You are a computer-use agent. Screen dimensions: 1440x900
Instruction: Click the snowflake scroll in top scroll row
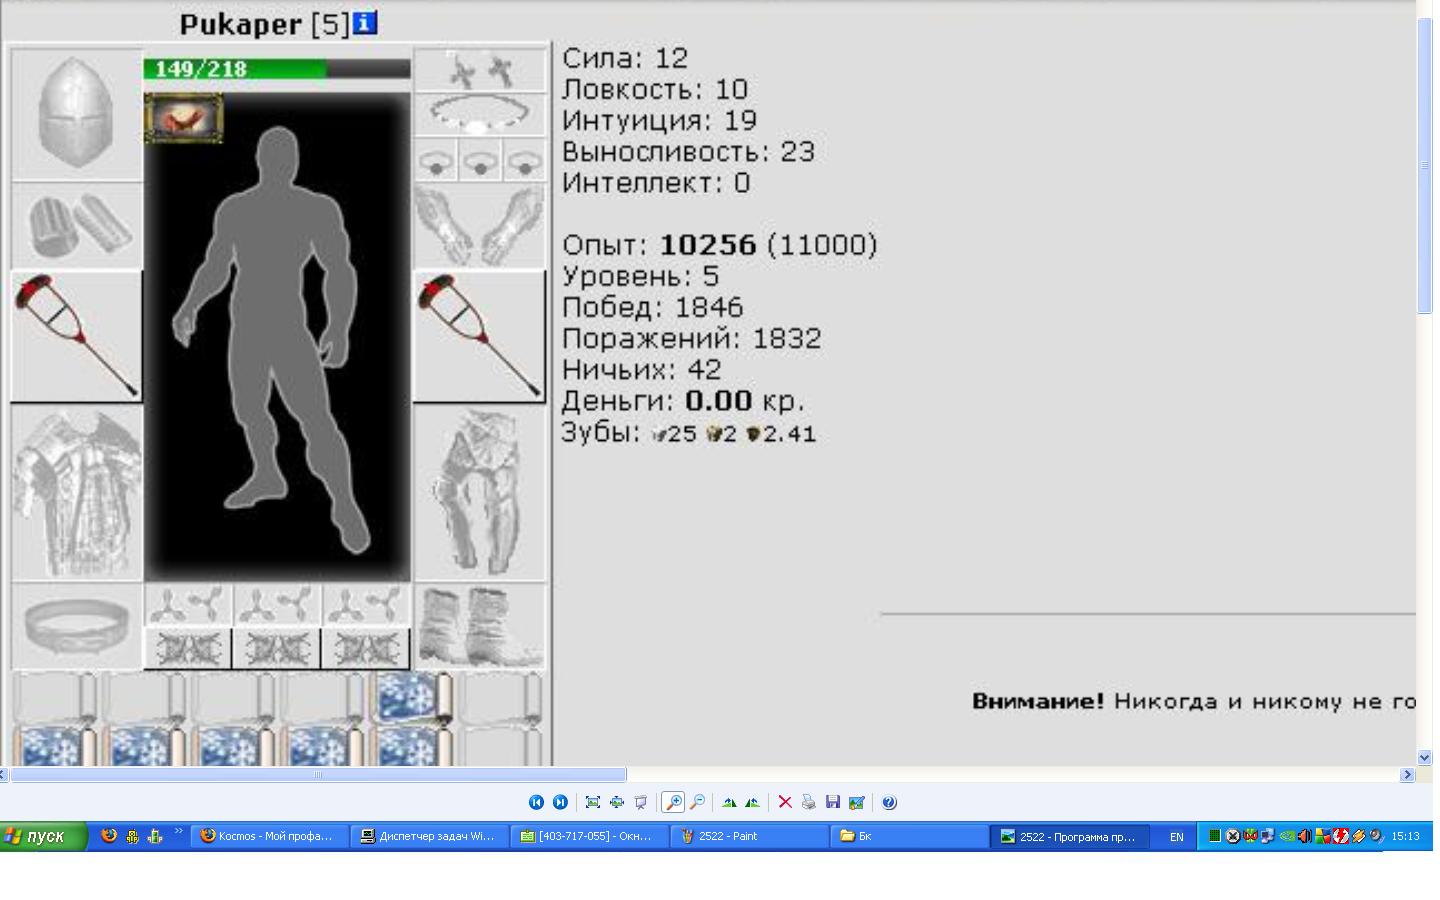pyautogui.click(x=414, y=696)
